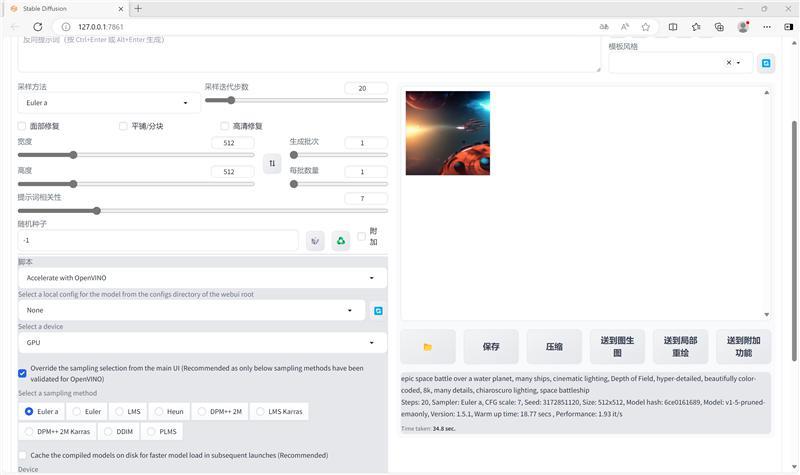The image size is (800, 475).
Task: Reuse last seed with recycle icon
Action: [x=341, y=240]
